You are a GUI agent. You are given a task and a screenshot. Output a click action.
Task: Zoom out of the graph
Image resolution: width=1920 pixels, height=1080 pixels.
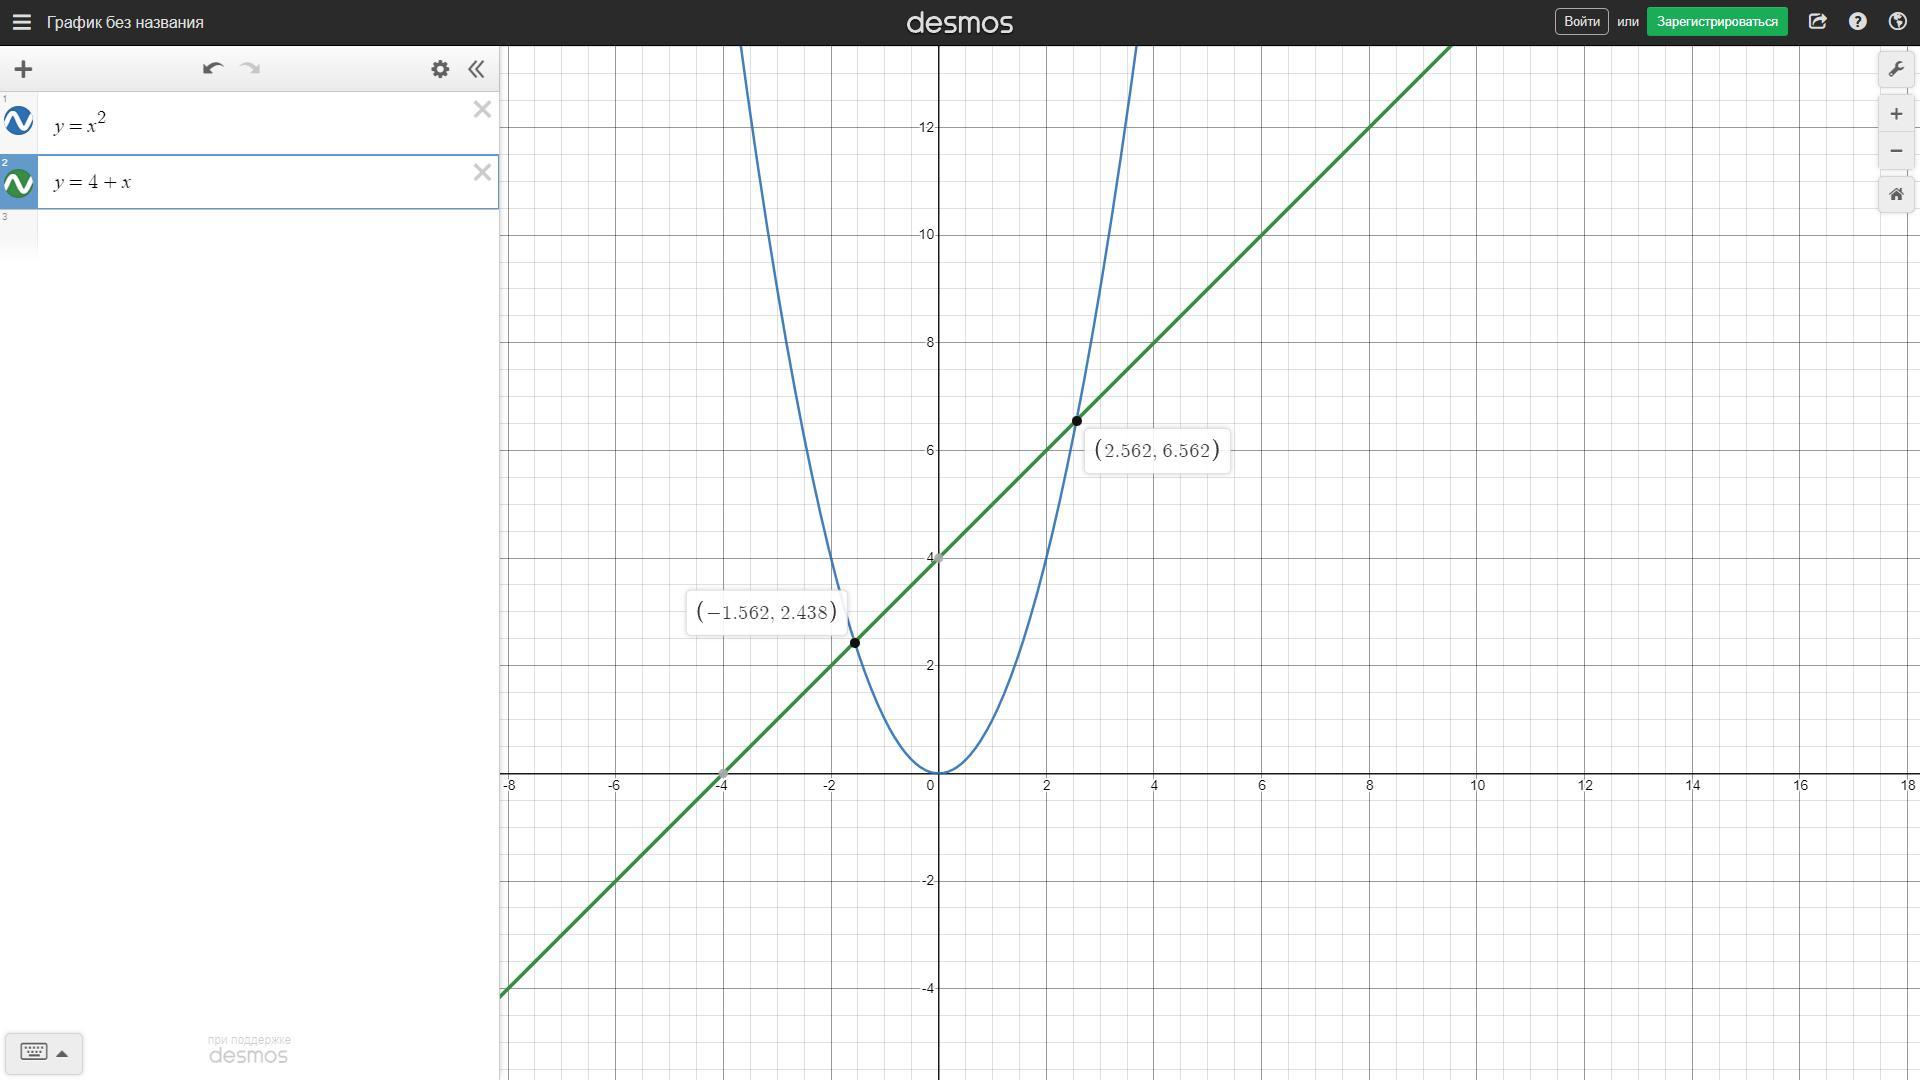coord(1896,151)
